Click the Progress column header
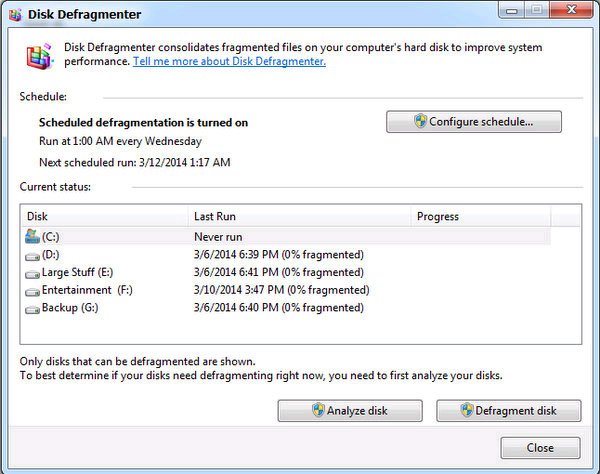 point(481,217)
